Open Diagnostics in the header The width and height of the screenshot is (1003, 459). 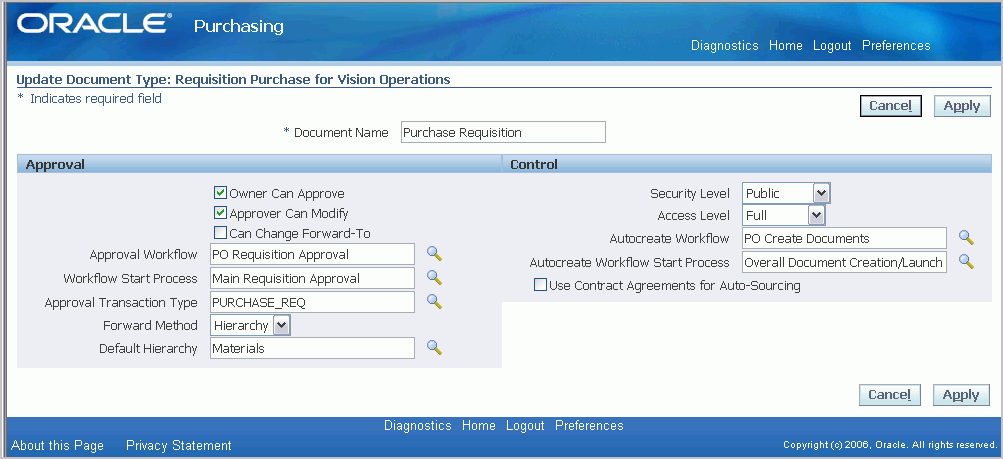tap(725, 45)
